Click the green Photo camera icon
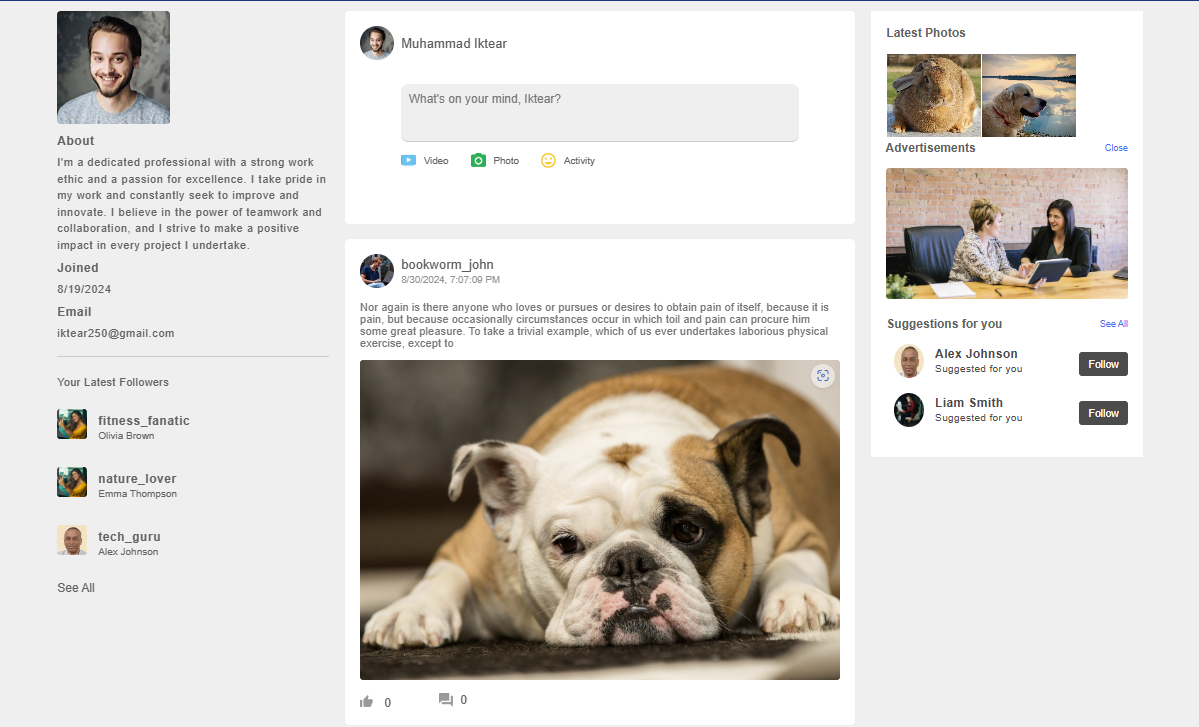The image size is (1199, 727). click(478, 160)
